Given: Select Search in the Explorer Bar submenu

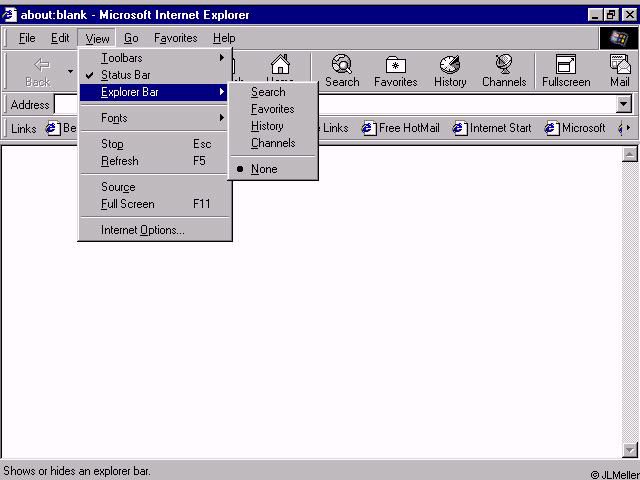Looking at the screenshot, I should [x=273, y=92].
